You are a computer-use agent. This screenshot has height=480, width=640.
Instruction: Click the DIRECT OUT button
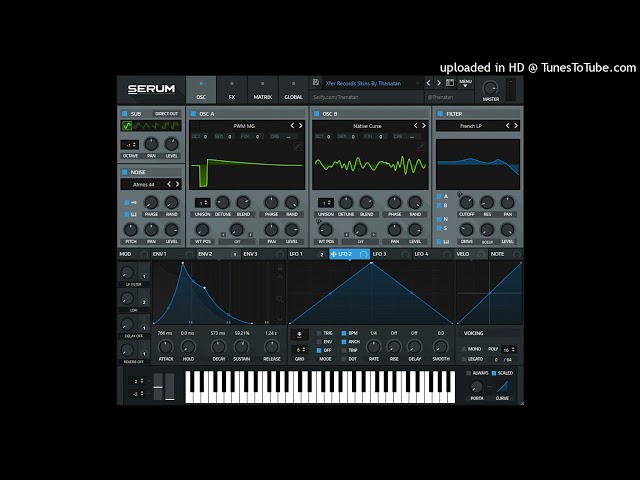pos(167,114)
